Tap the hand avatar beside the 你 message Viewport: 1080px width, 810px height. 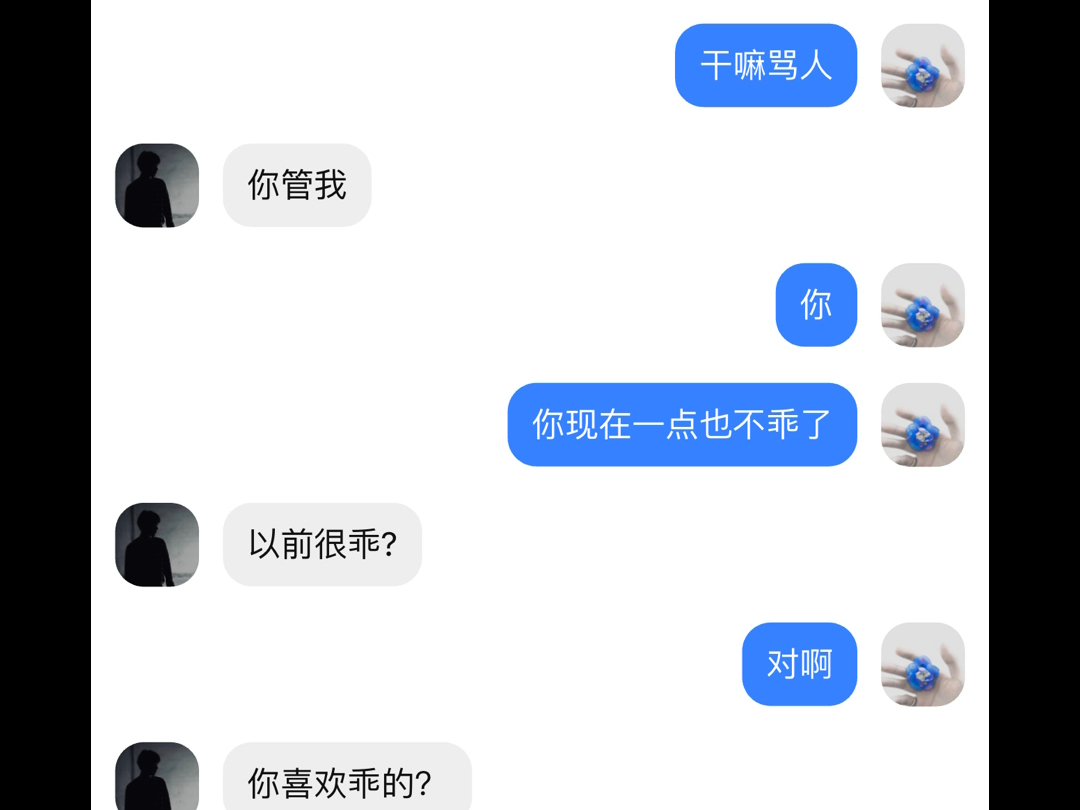pyautogui.click(x=922, y=304)
